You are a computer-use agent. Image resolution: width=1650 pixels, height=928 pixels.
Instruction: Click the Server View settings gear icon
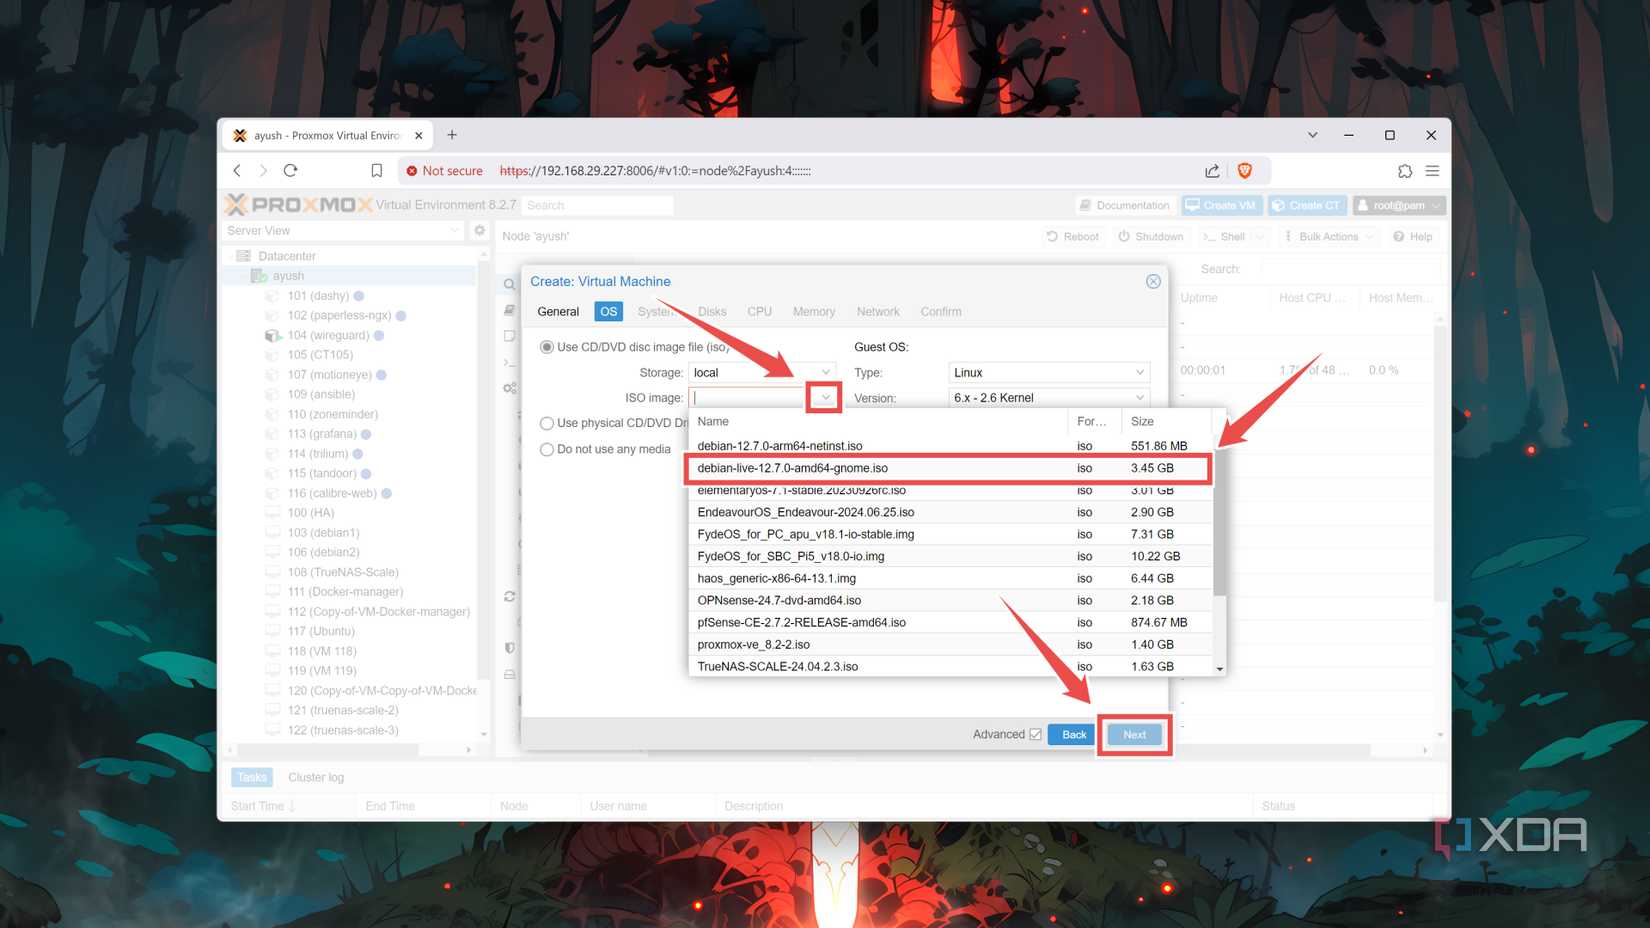coord(479,230)
